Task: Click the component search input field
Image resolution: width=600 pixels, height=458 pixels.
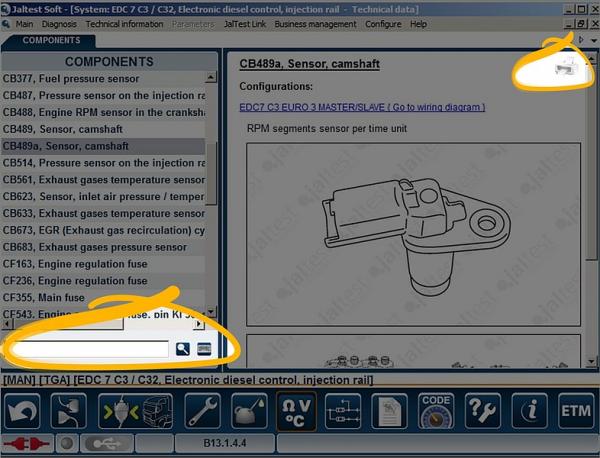Action: pyautogui.click(x=90, y=349)
